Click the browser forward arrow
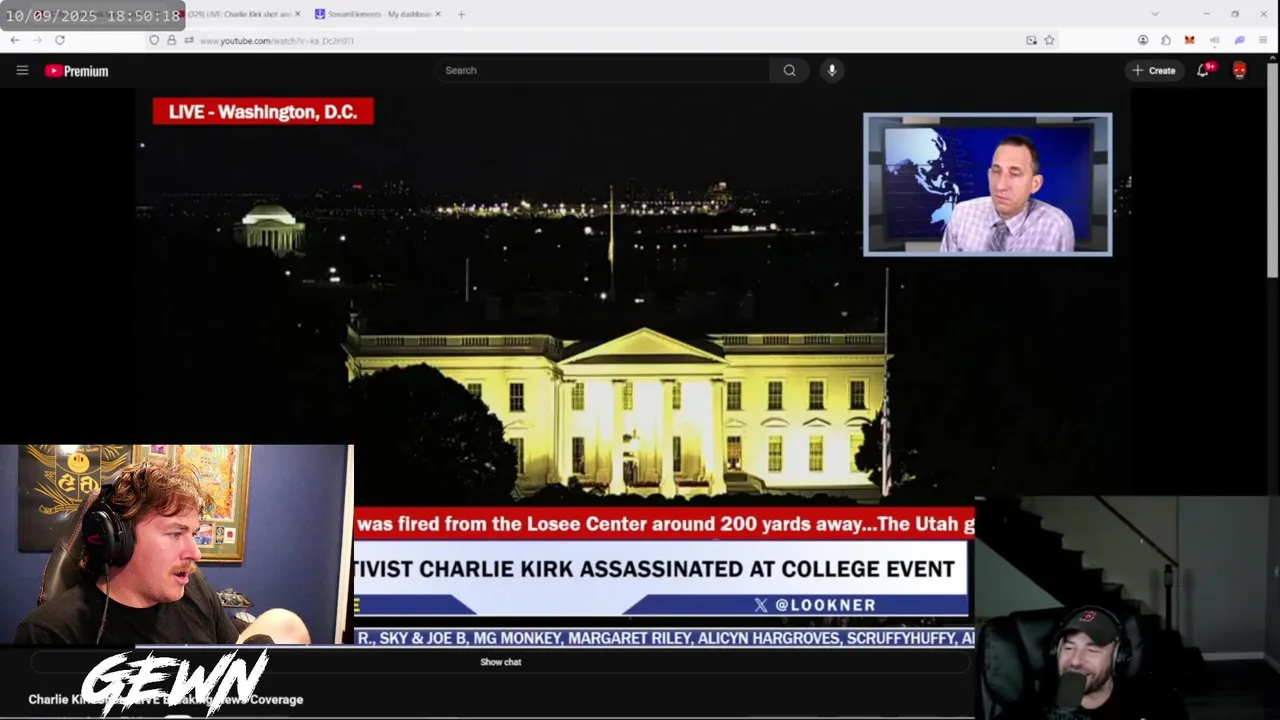 [37, 40]
